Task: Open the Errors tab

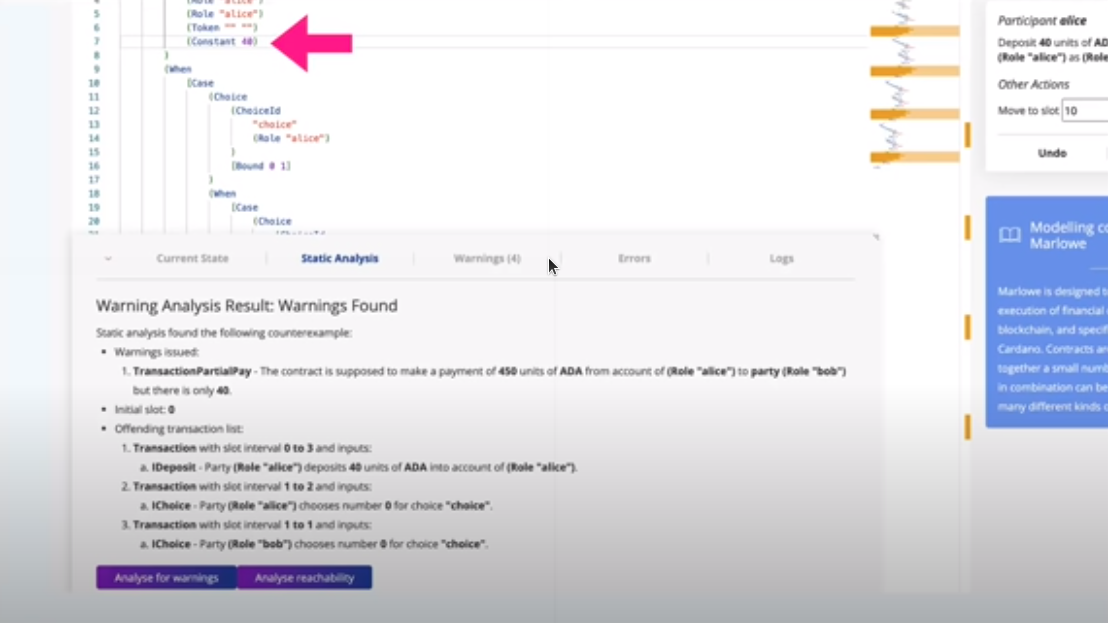Action: pyautogui.click(x=634, y=259)
